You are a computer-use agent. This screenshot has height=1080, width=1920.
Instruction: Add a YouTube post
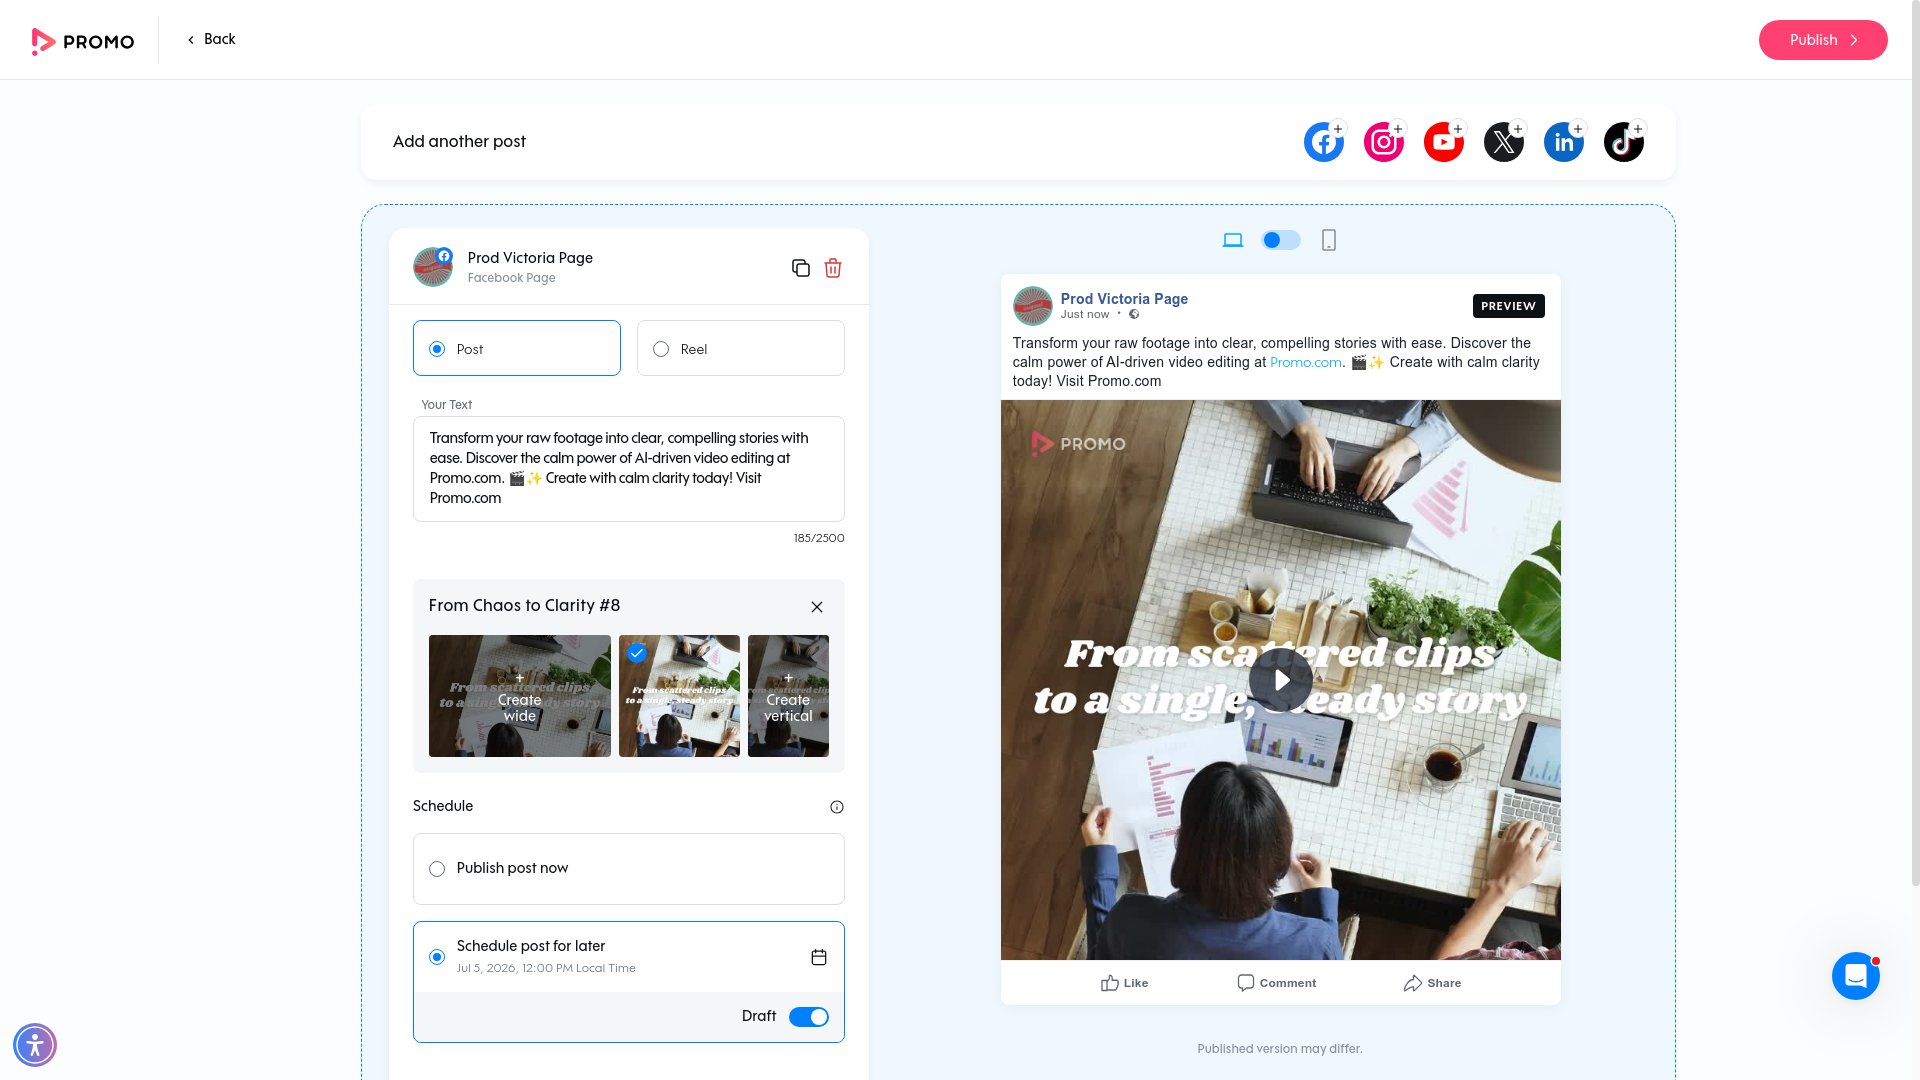1444,142
